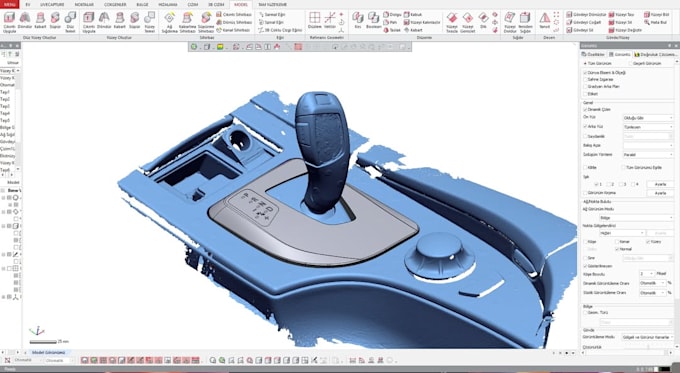Click Ayarla button beside the light checkboxes

pyautogui.click(x=660, y=184)
